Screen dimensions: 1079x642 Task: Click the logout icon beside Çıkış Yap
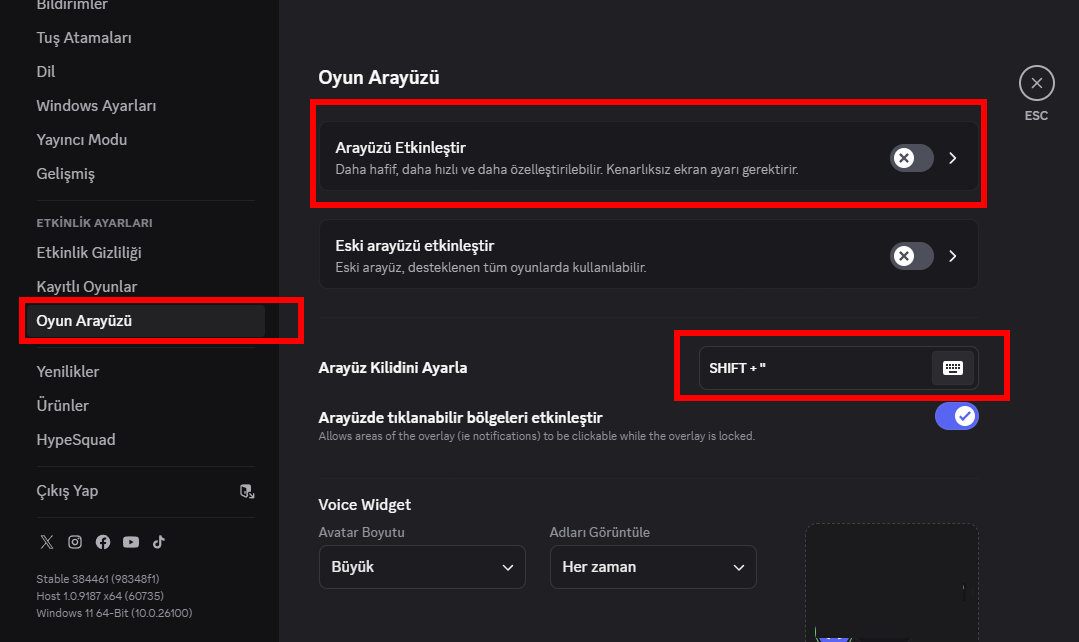click(x=247, y=491)
